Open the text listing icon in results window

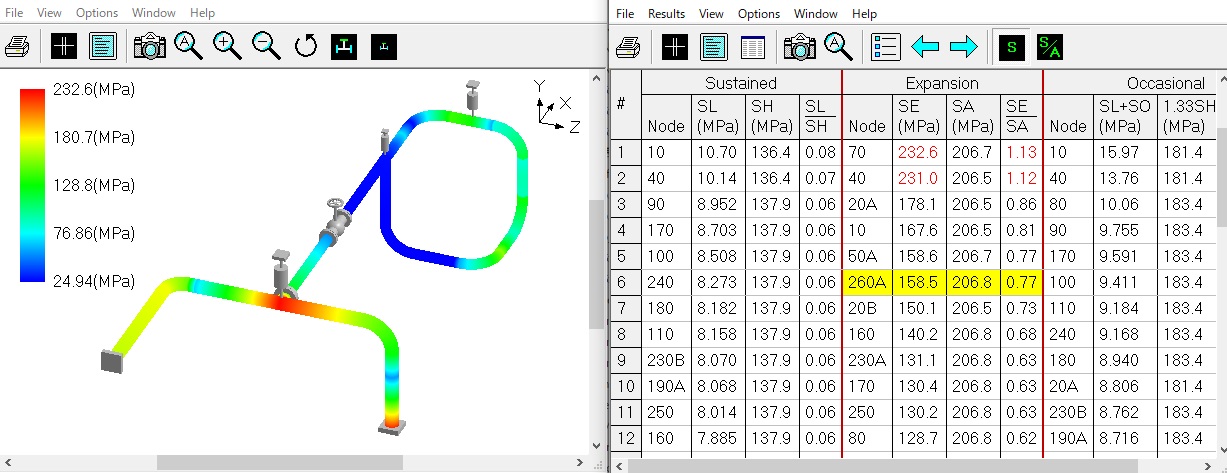coord(714,46)
